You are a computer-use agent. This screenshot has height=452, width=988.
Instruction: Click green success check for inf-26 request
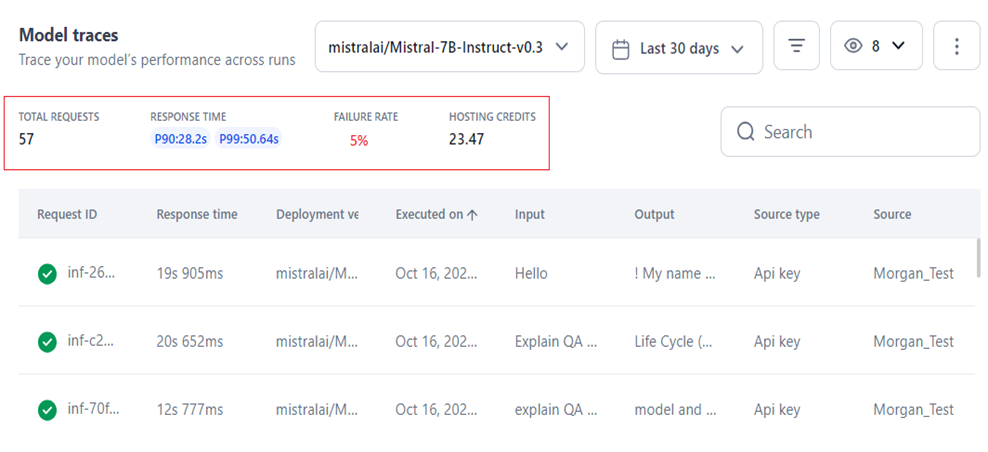pyautogui.click(x=47, y=274)
